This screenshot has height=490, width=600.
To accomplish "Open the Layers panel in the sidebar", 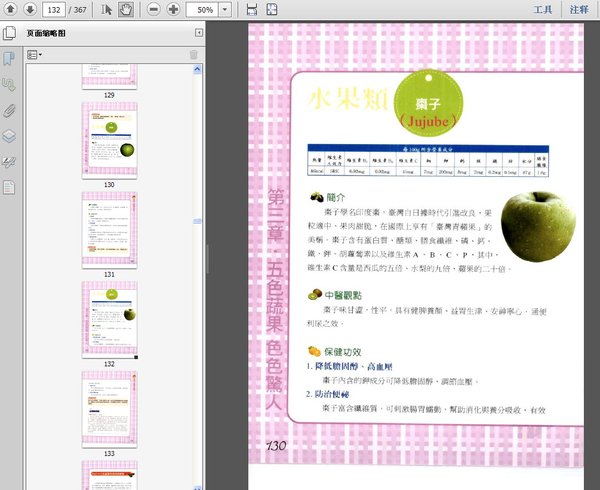I will (9, 136).
